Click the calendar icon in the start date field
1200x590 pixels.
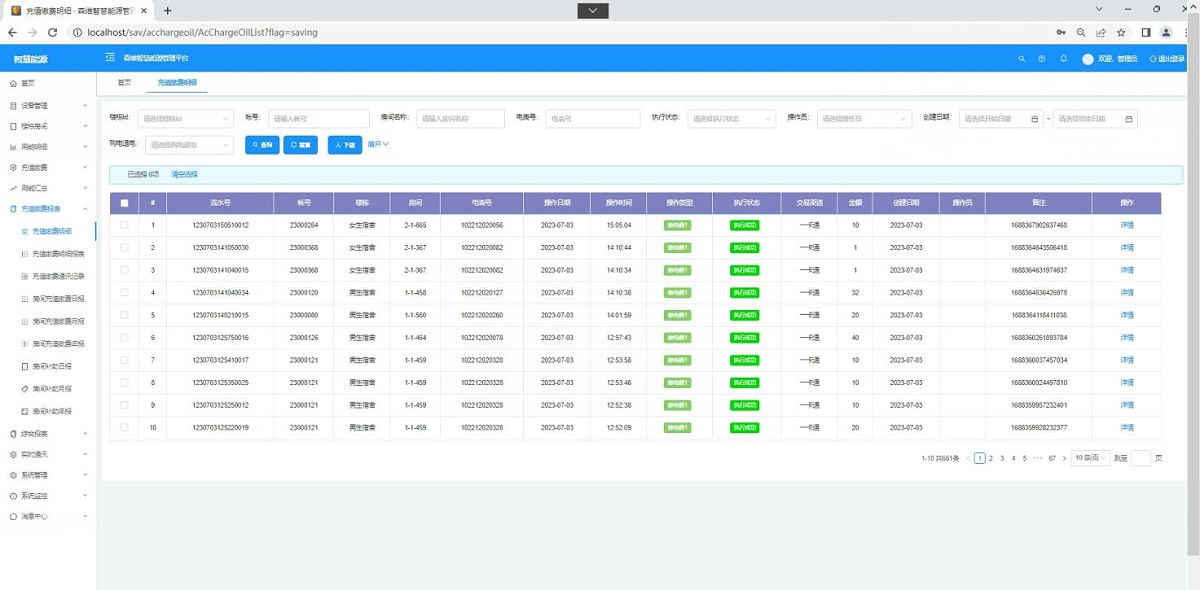coord(1034,119)
